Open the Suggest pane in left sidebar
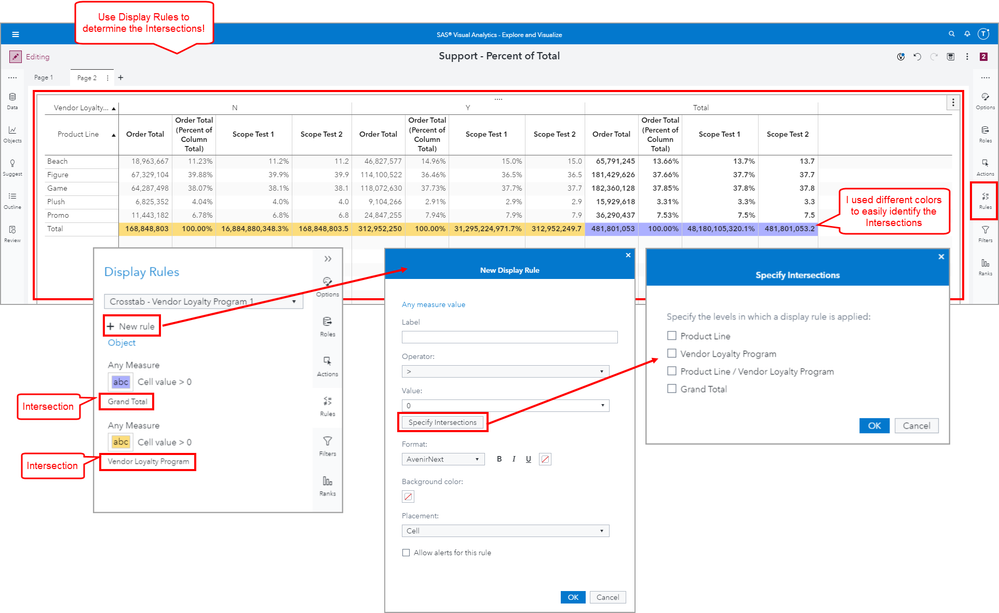999x613 pixels. point(12,167)
